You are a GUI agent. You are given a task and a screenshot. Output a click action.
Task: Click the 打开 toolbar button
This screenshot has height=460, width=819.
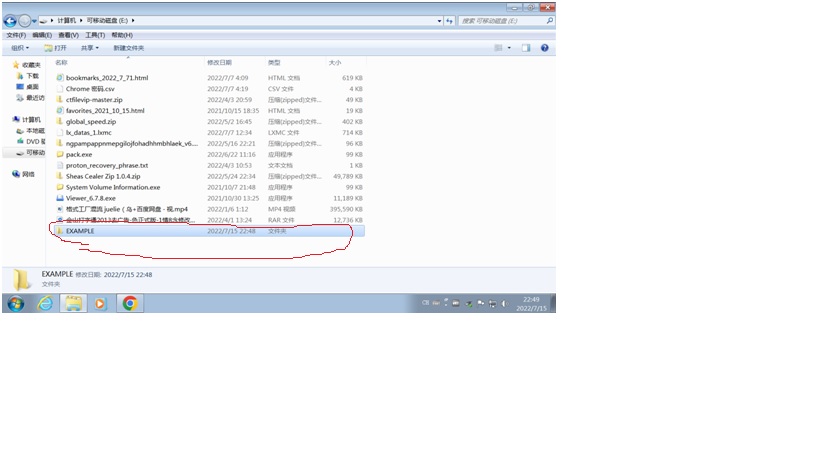(56, 47)
